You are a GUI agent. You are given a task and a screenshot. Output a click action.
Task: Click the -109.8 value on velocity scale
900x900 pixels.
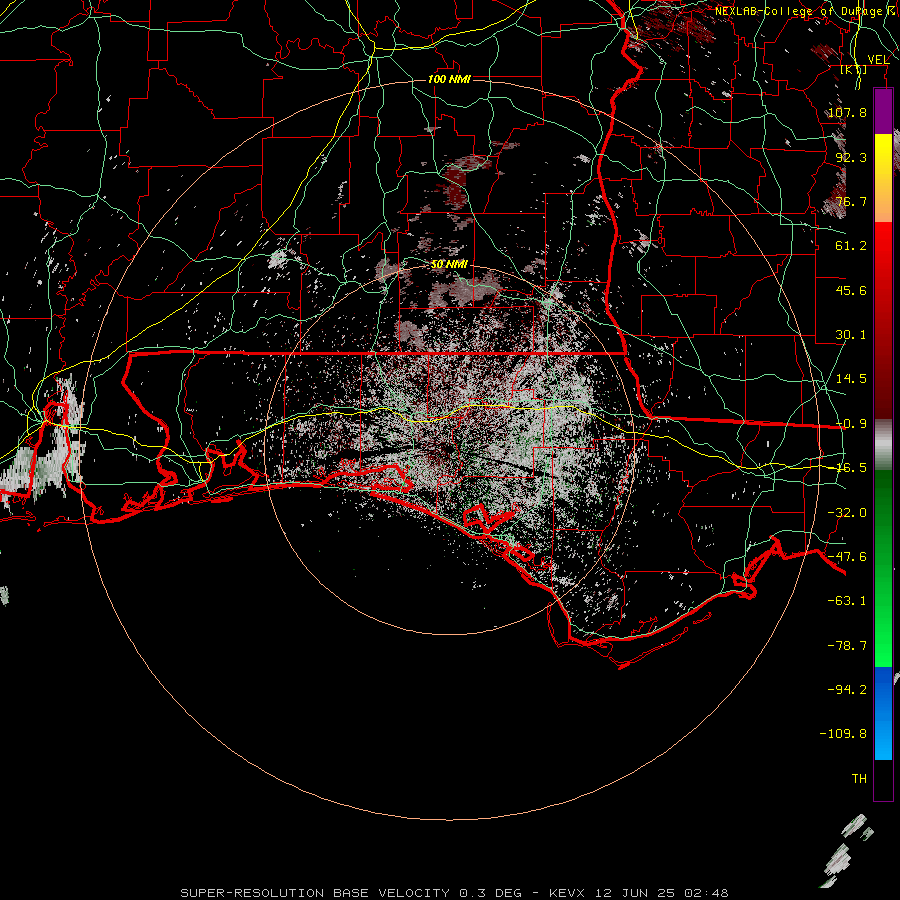[x=843, y=734]
